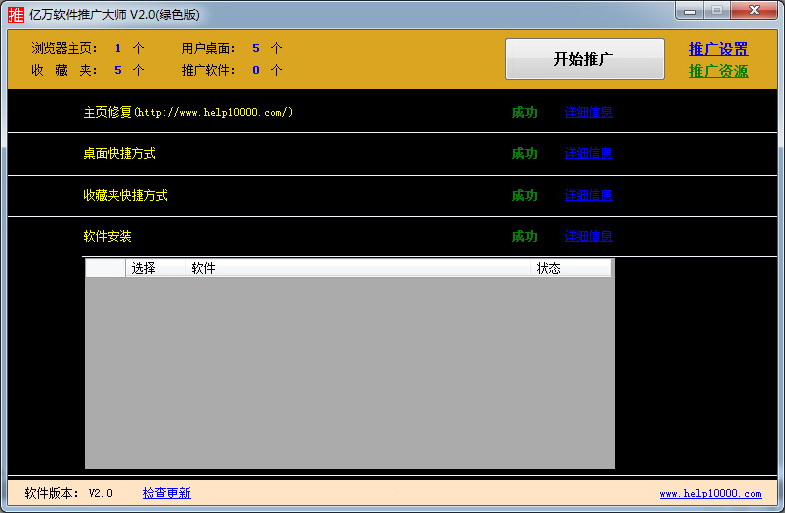View 详细信息 for the 主页修复 row

[588, 112]
